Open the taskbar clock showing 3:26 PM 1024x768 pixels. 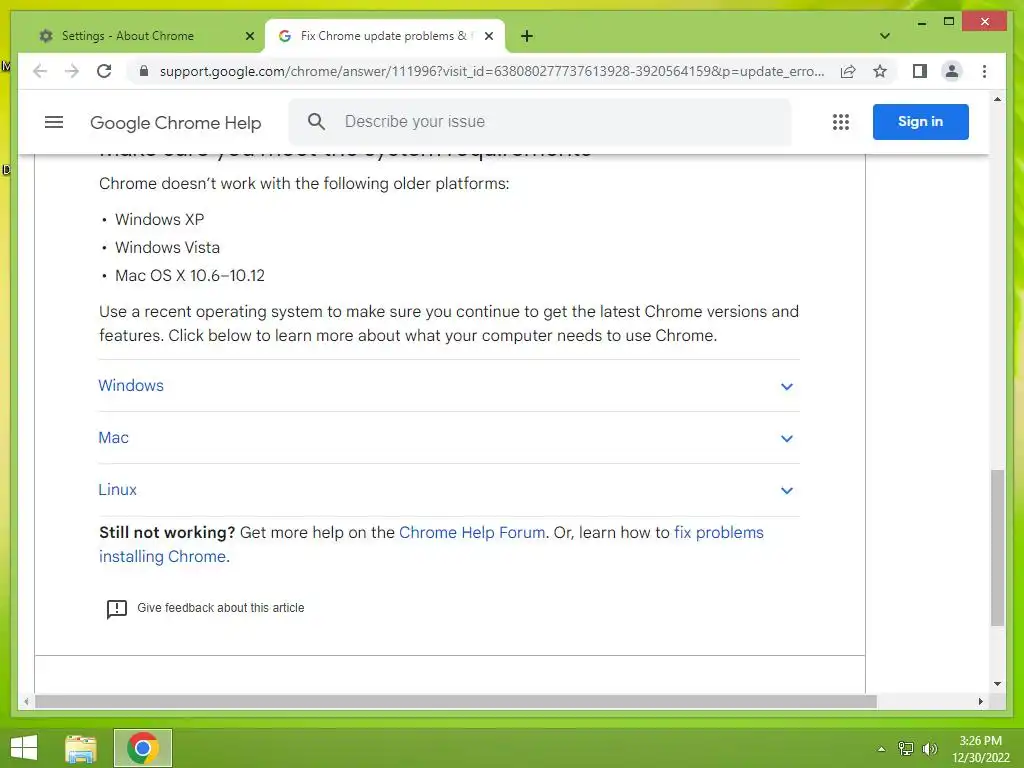(980, 749)
